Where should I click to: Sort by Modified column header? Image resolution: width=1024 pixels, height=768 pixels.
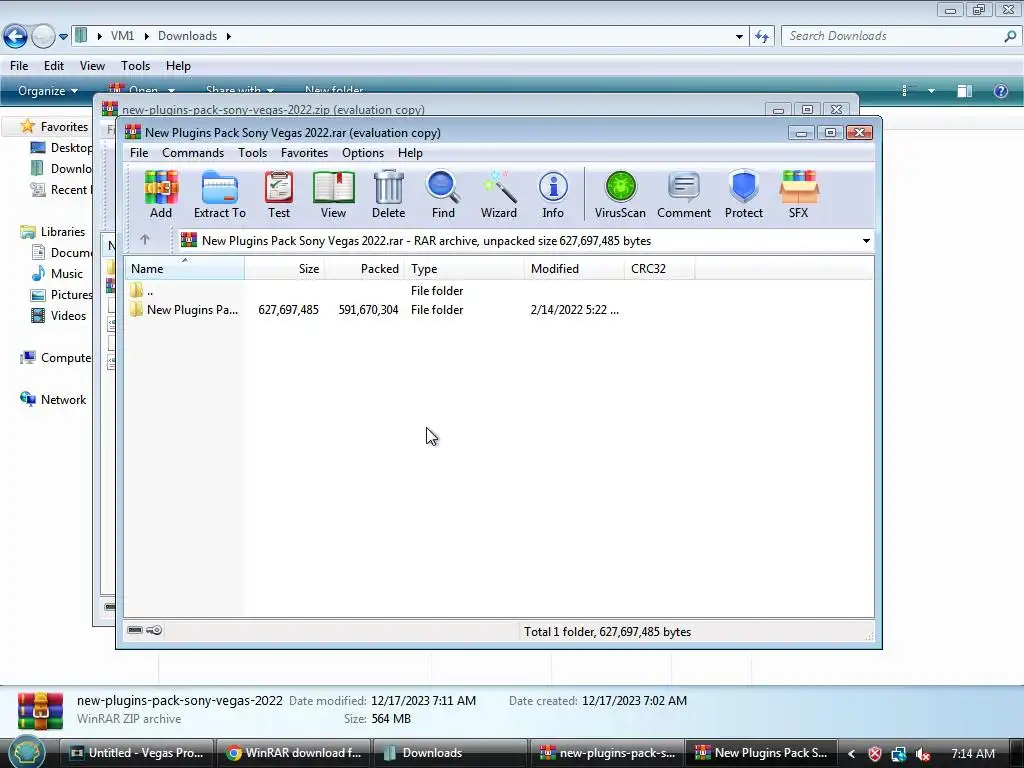tap(574, 268)
